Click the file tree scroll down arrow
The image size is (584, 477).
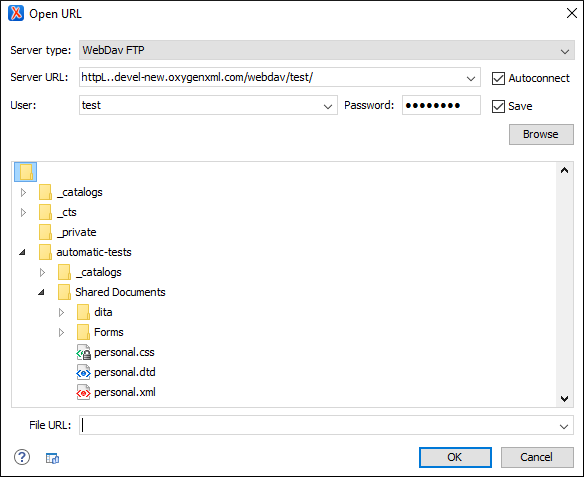(564, 399)
